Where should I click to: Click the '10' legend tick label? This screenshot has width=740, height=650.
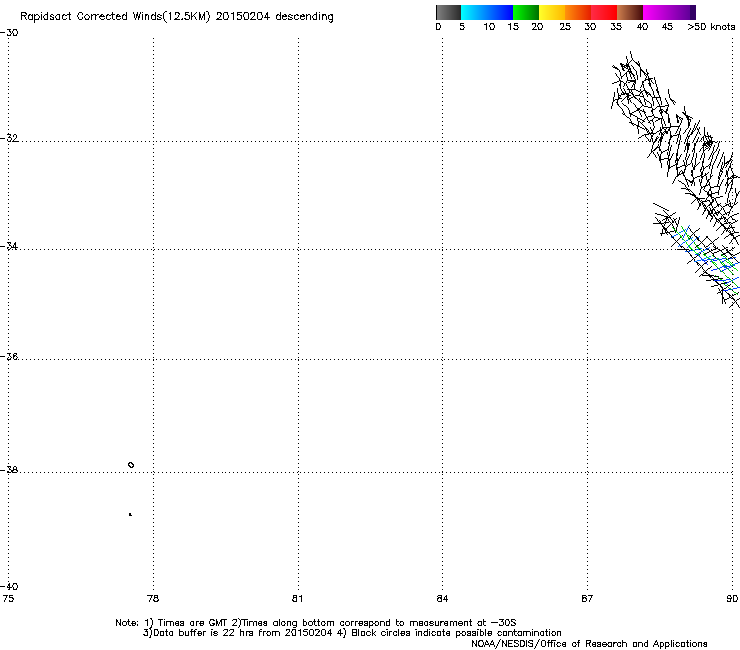coord(489,27)
